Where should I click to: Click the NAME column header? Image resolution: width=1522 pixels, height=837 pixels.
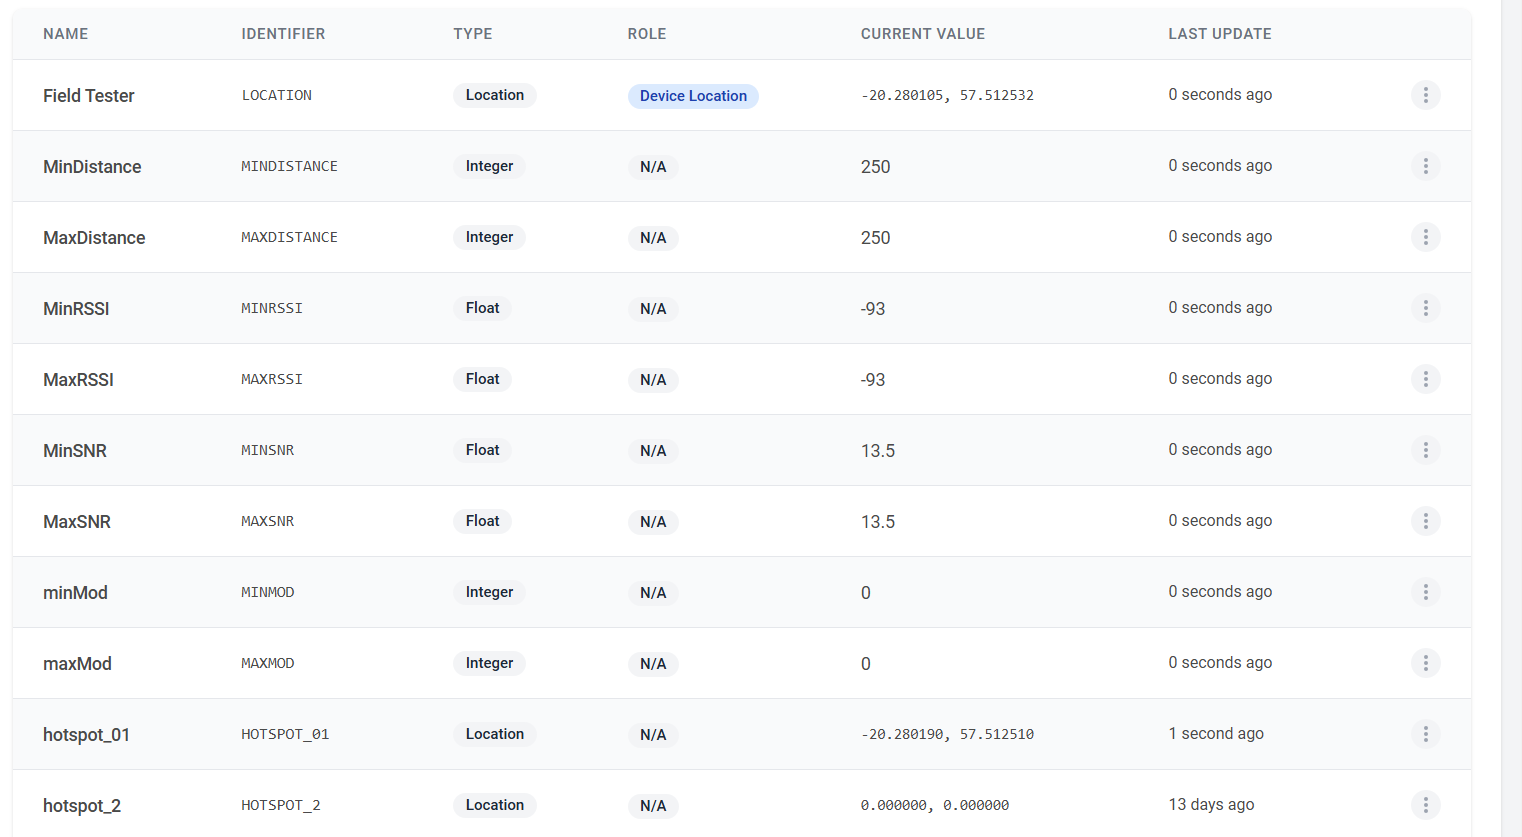(66, 34)
